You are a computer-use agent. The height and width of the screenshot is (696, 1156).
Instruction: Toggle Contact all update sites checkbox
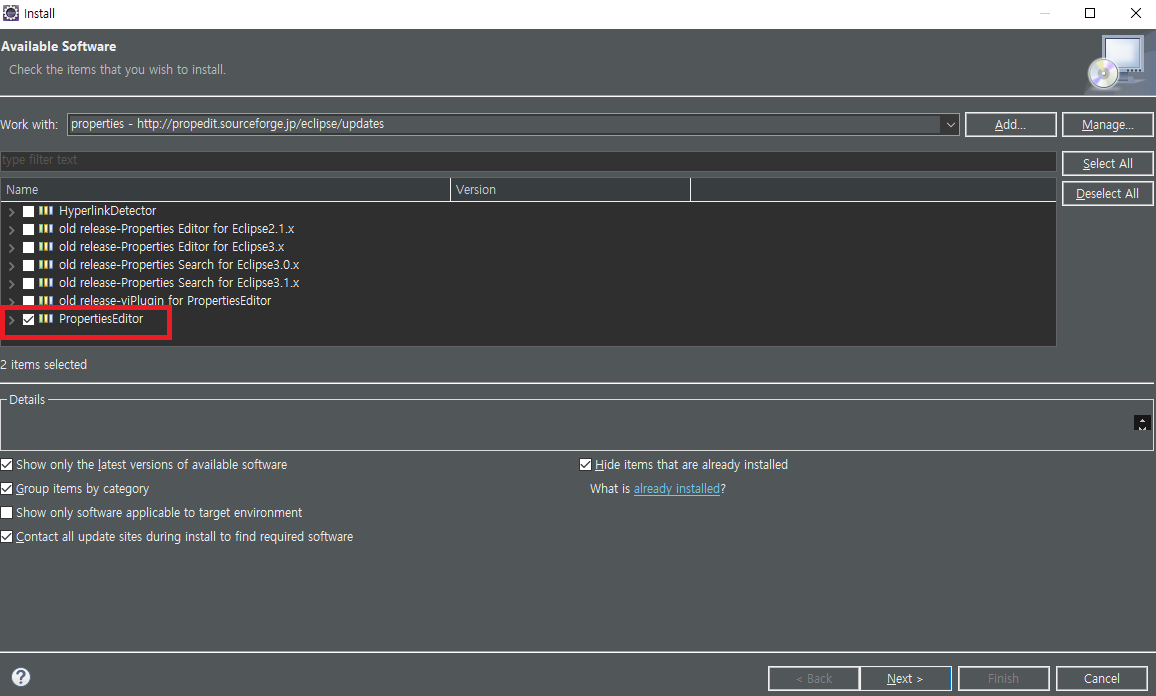tap(7, 537)
